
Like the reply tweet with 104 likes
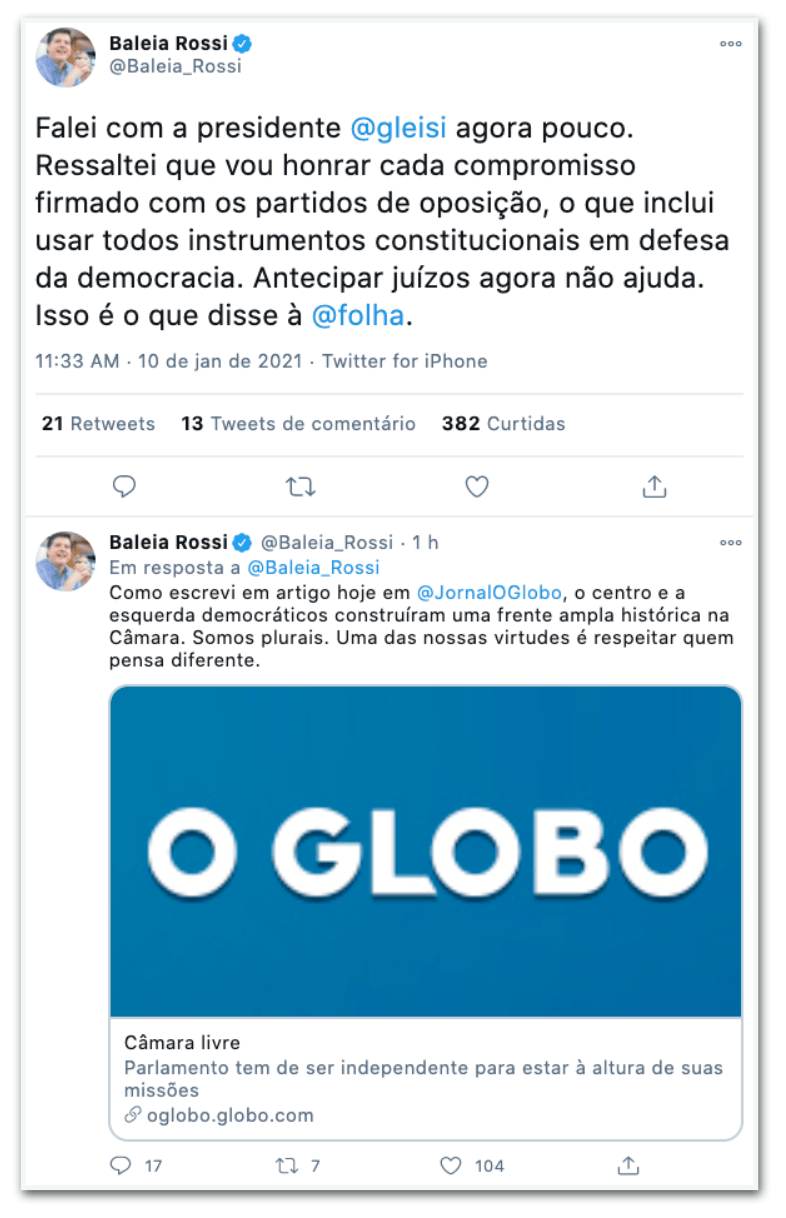click(473, 1166)
